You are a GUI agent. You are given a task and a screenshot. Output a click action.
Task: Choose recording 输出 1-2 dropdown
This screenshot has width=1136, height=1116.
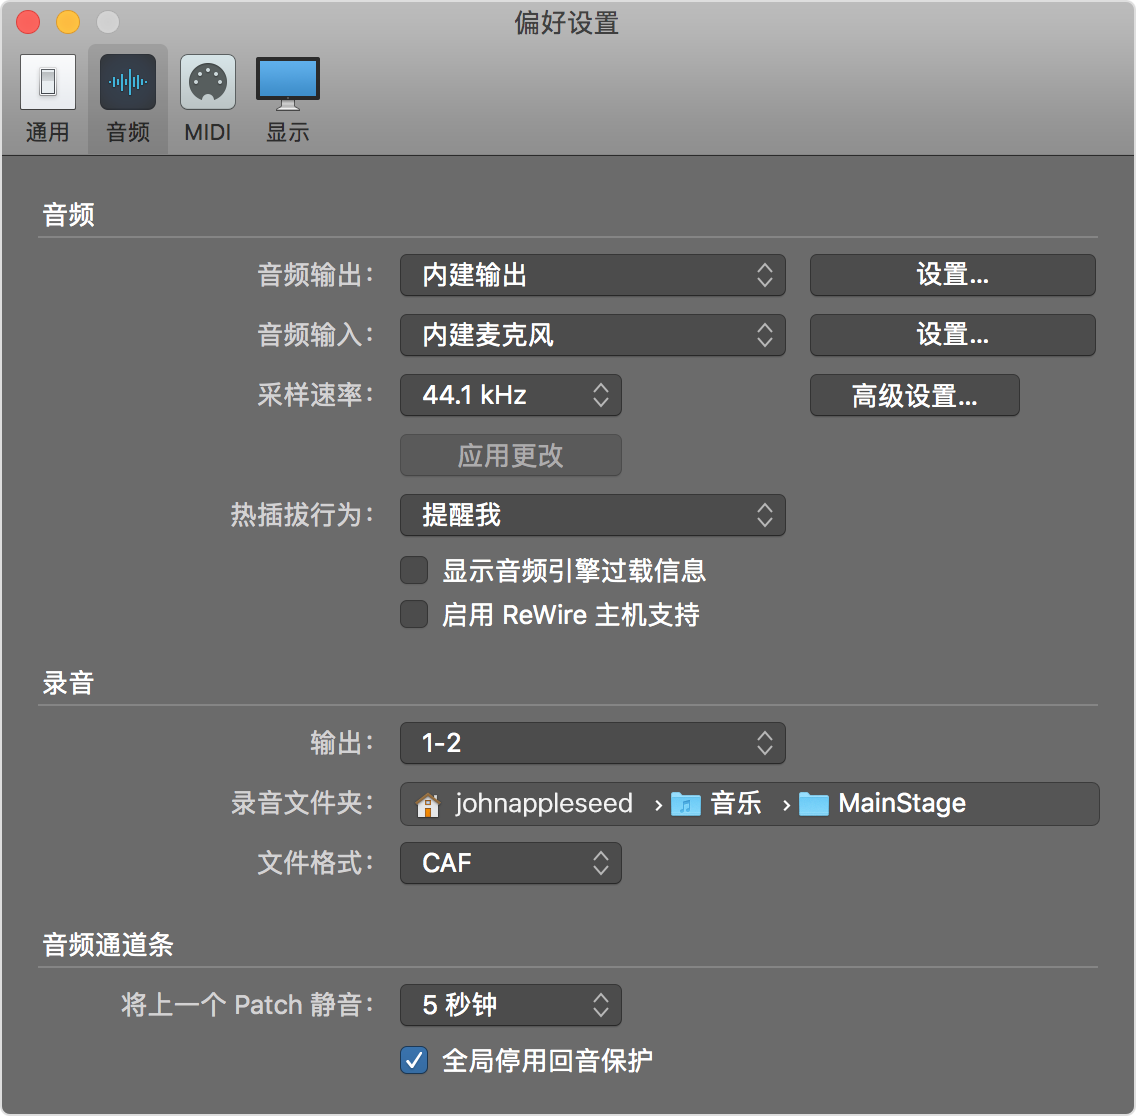(x=592, y=743)
